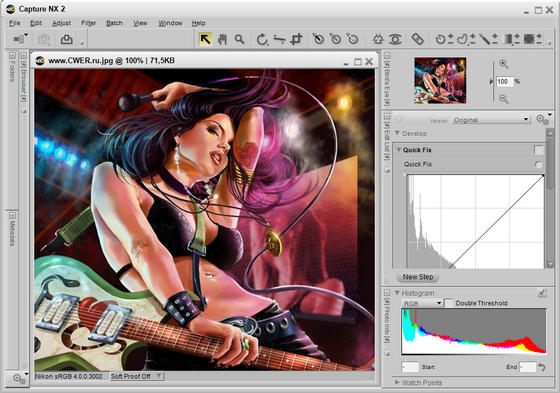560x393 pixels.
Task: Open the Soft Proof Off selector
Action: click(x=136, y=376)
